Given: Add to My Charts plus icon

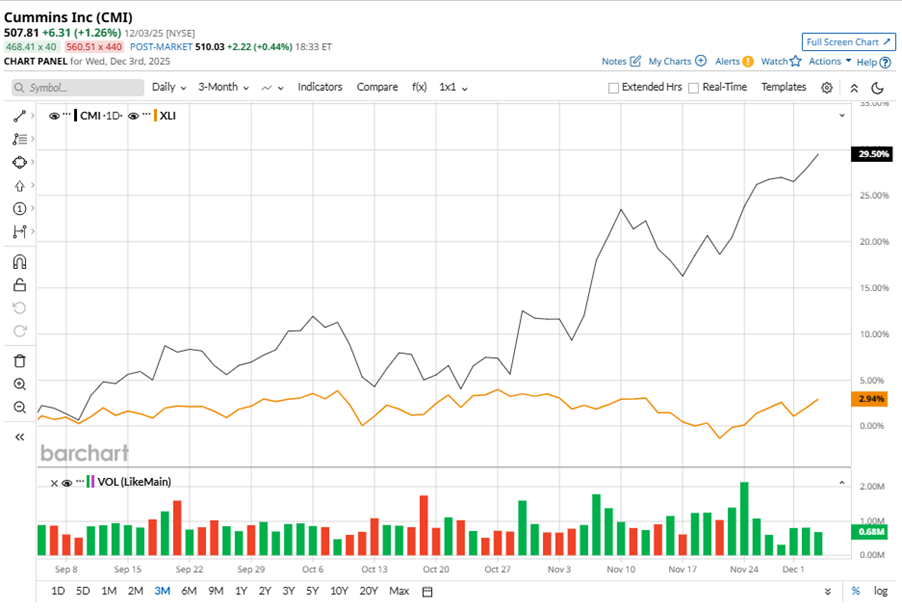Looking at the screenshot, I should pyautogui.click(x=701, y=61).
